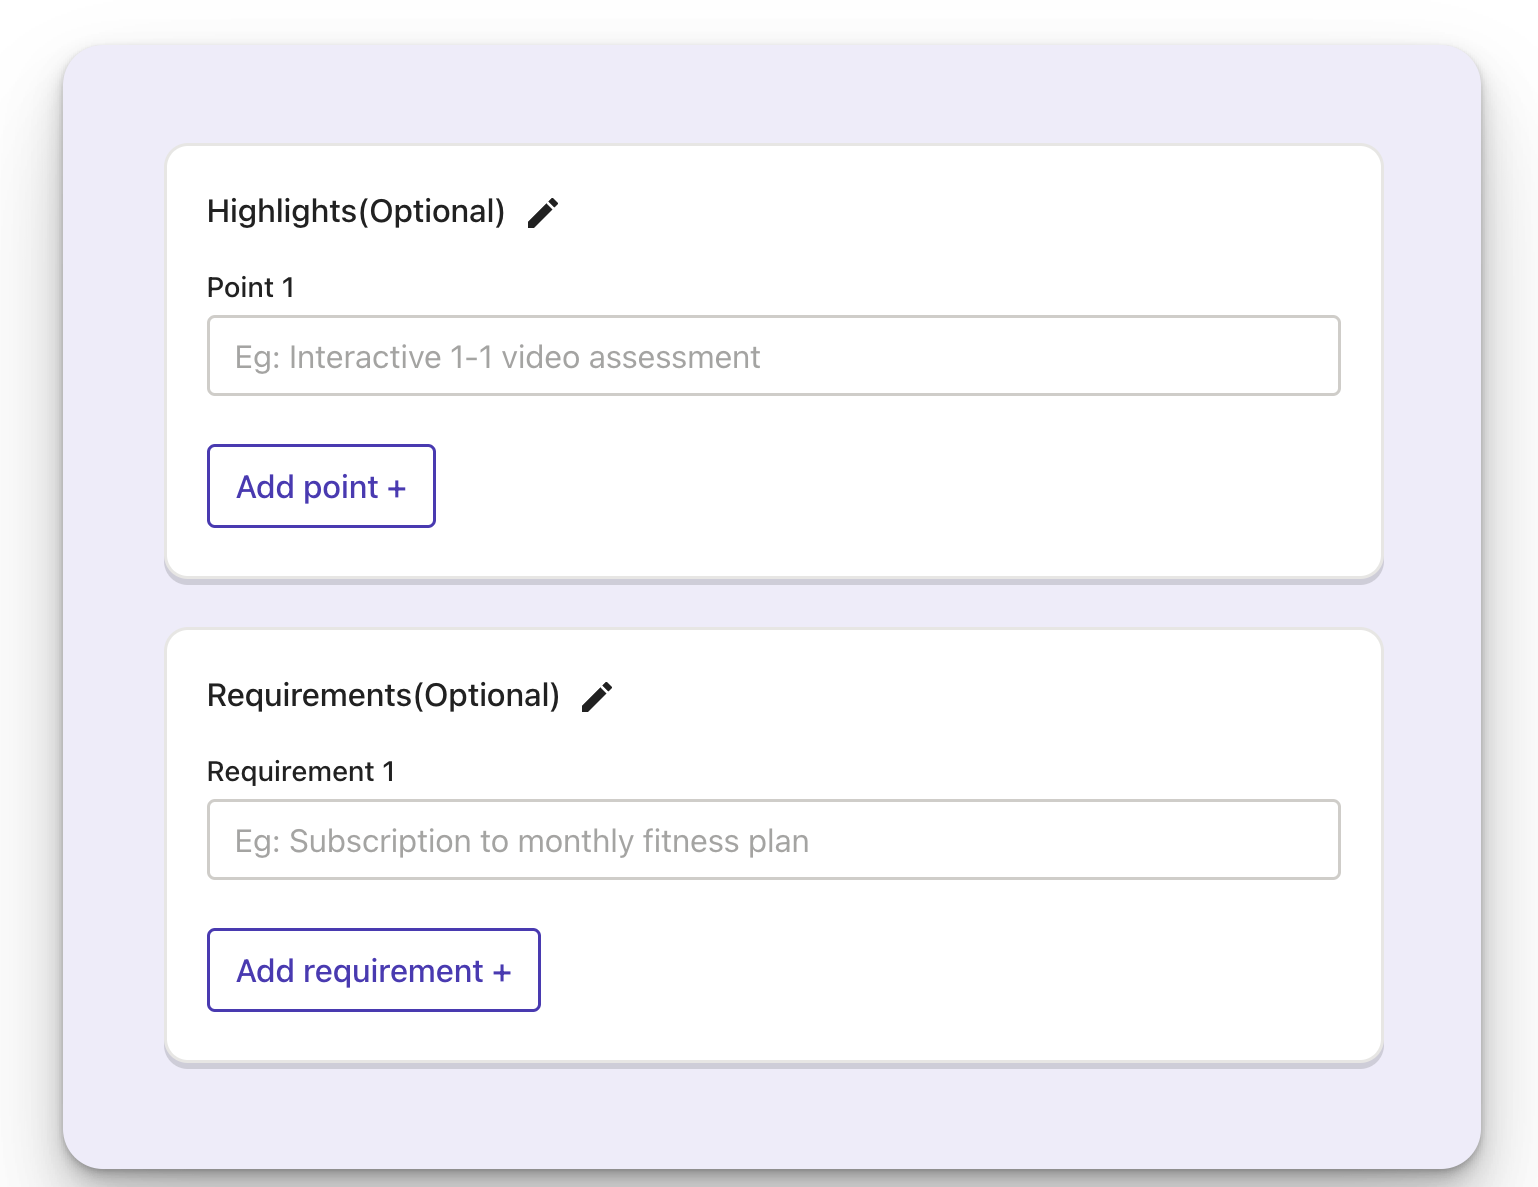Viewport: 1538px width, 1187px height.
Task: Add another highlight point
Action: click(x=321, y=486)
